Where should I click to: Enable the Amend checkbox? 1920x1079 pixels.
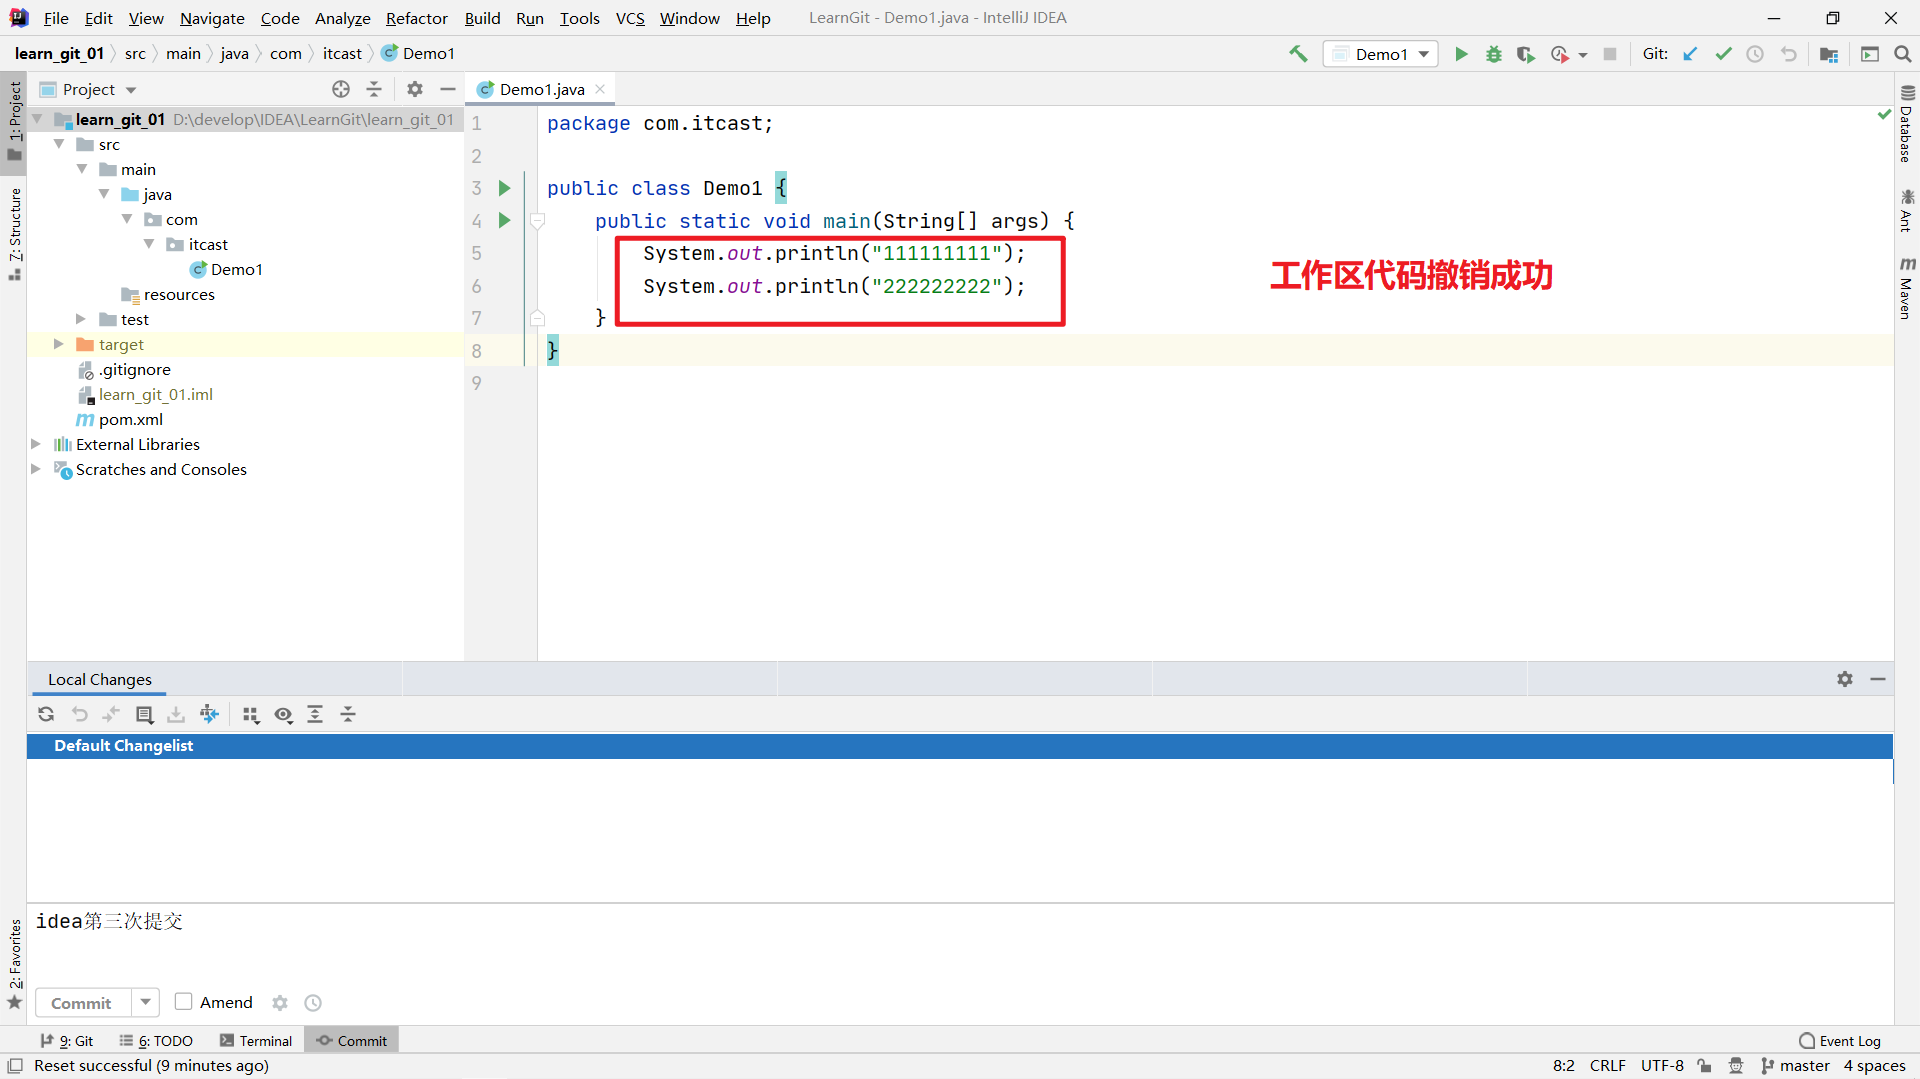(x=184, y=1002)
